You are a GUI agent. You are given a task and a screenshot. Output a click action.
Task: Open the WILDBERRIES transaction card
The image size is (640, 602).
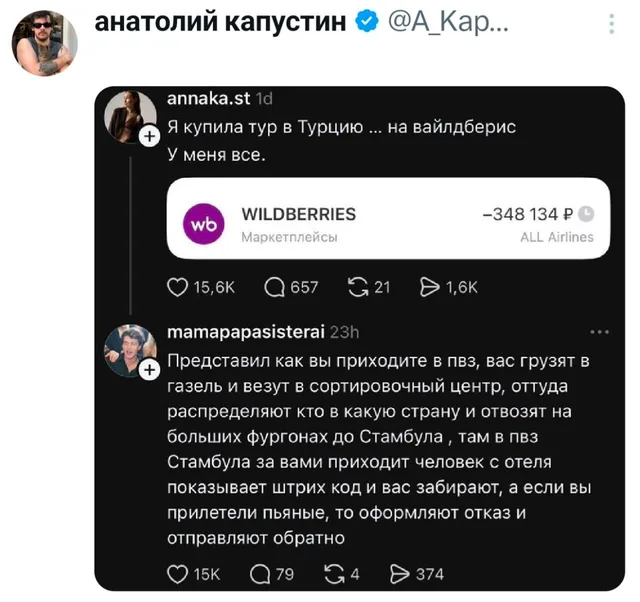pyautogui.click(x=388, y=218)
